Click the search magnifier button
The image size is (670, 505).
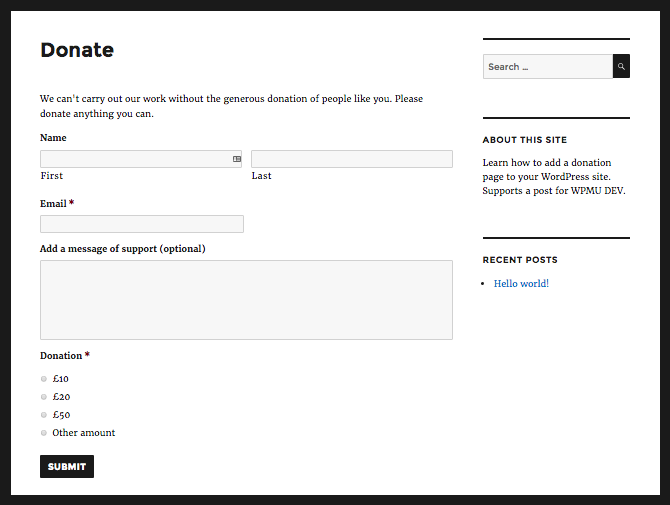tap(621, 66)
